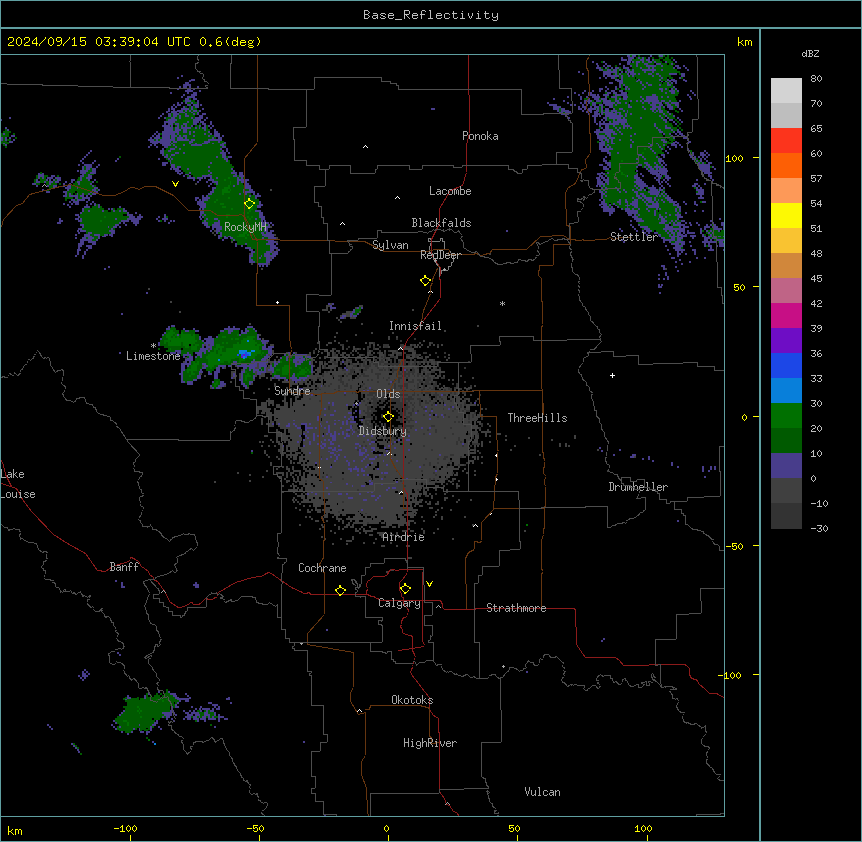Click the Lake Louise label
The width and height of the screenshot is (862, 842).
click(x=18, y=484)
